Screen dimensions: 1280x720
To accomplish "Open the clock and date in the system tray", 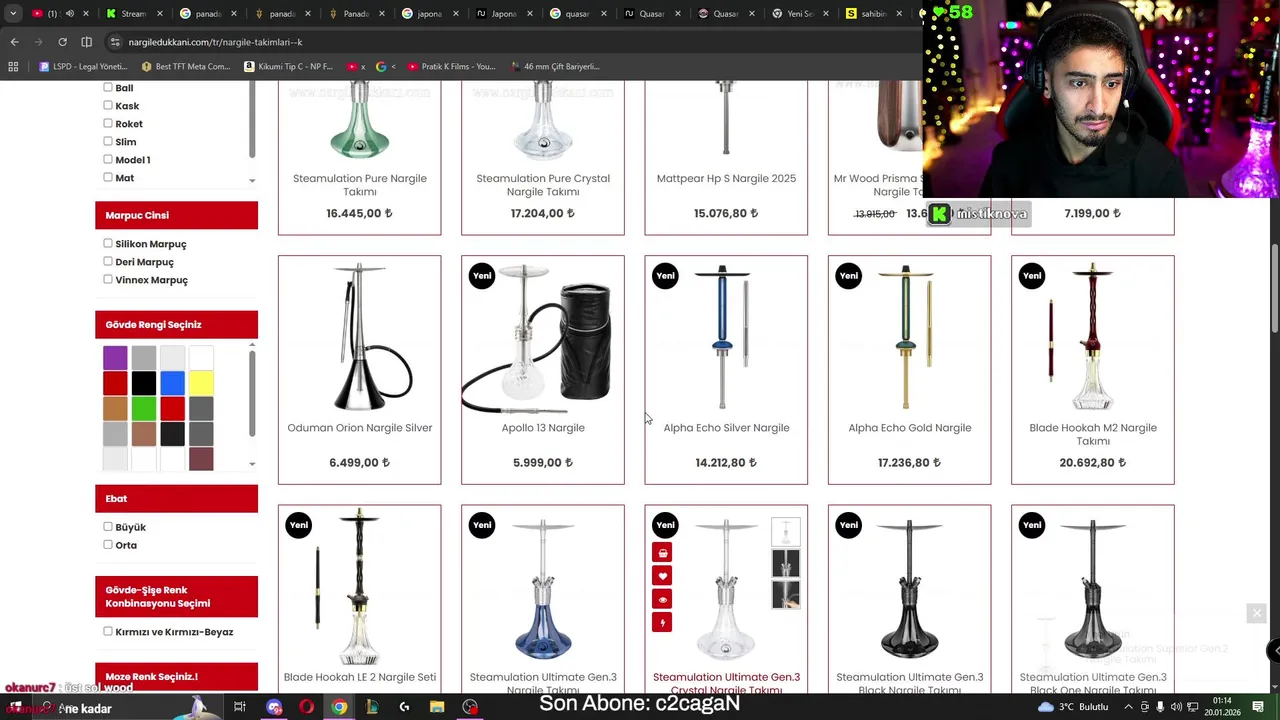I will click(1222, 707).
